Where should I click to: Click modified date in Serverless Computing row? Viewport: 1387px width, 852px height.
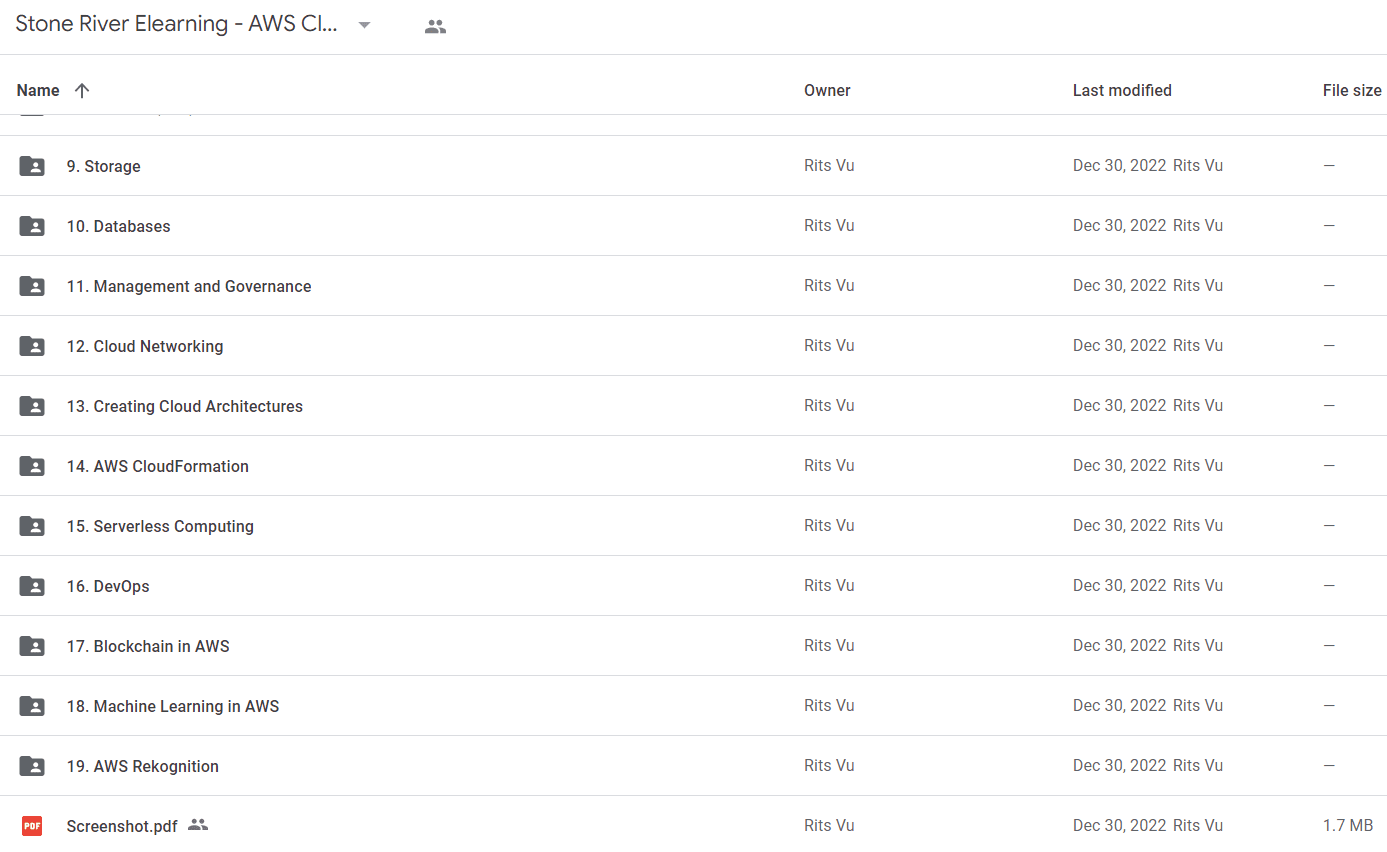pyautogui.click(x=1120, y=526)
